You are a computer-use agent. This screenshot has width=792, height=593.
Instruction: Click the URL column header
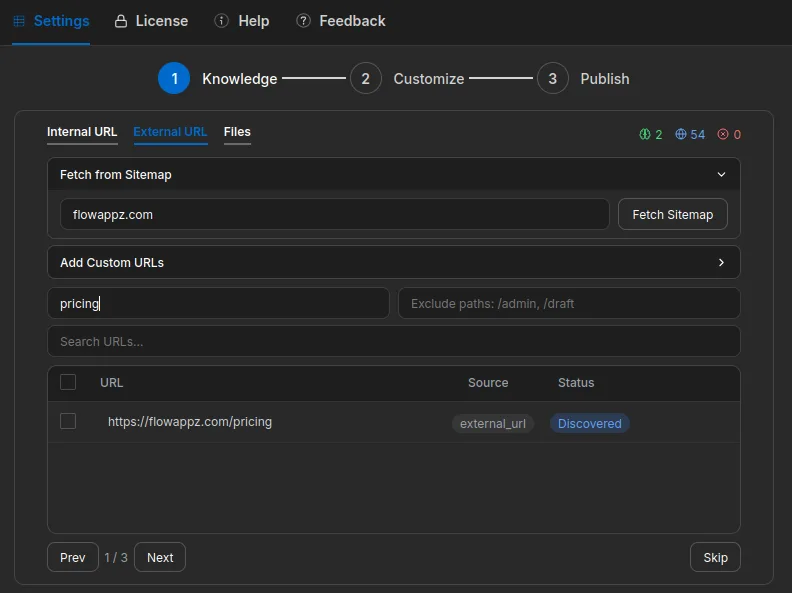(112, 382)
